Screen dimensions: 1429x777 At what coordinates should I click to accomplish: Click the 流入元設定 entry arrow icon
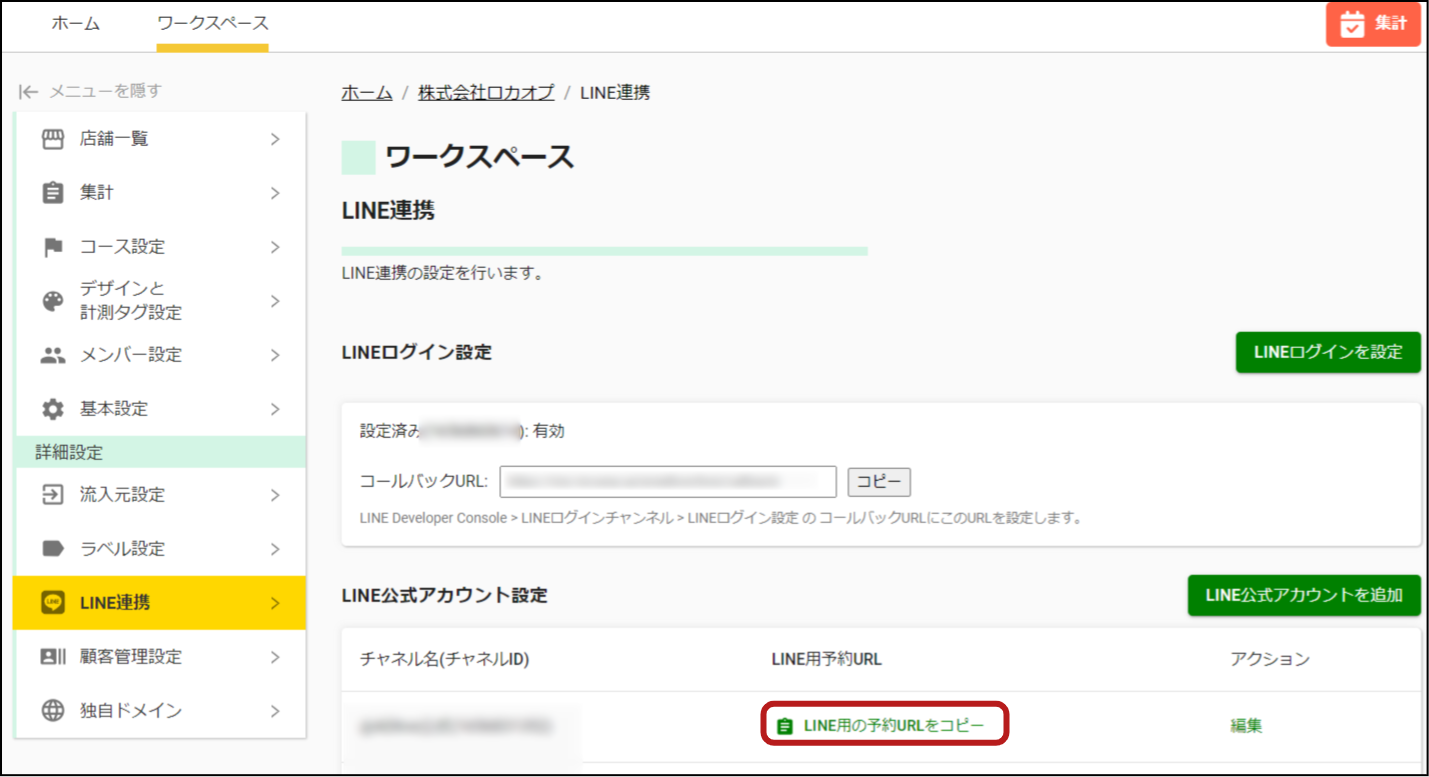pos(53,495)
